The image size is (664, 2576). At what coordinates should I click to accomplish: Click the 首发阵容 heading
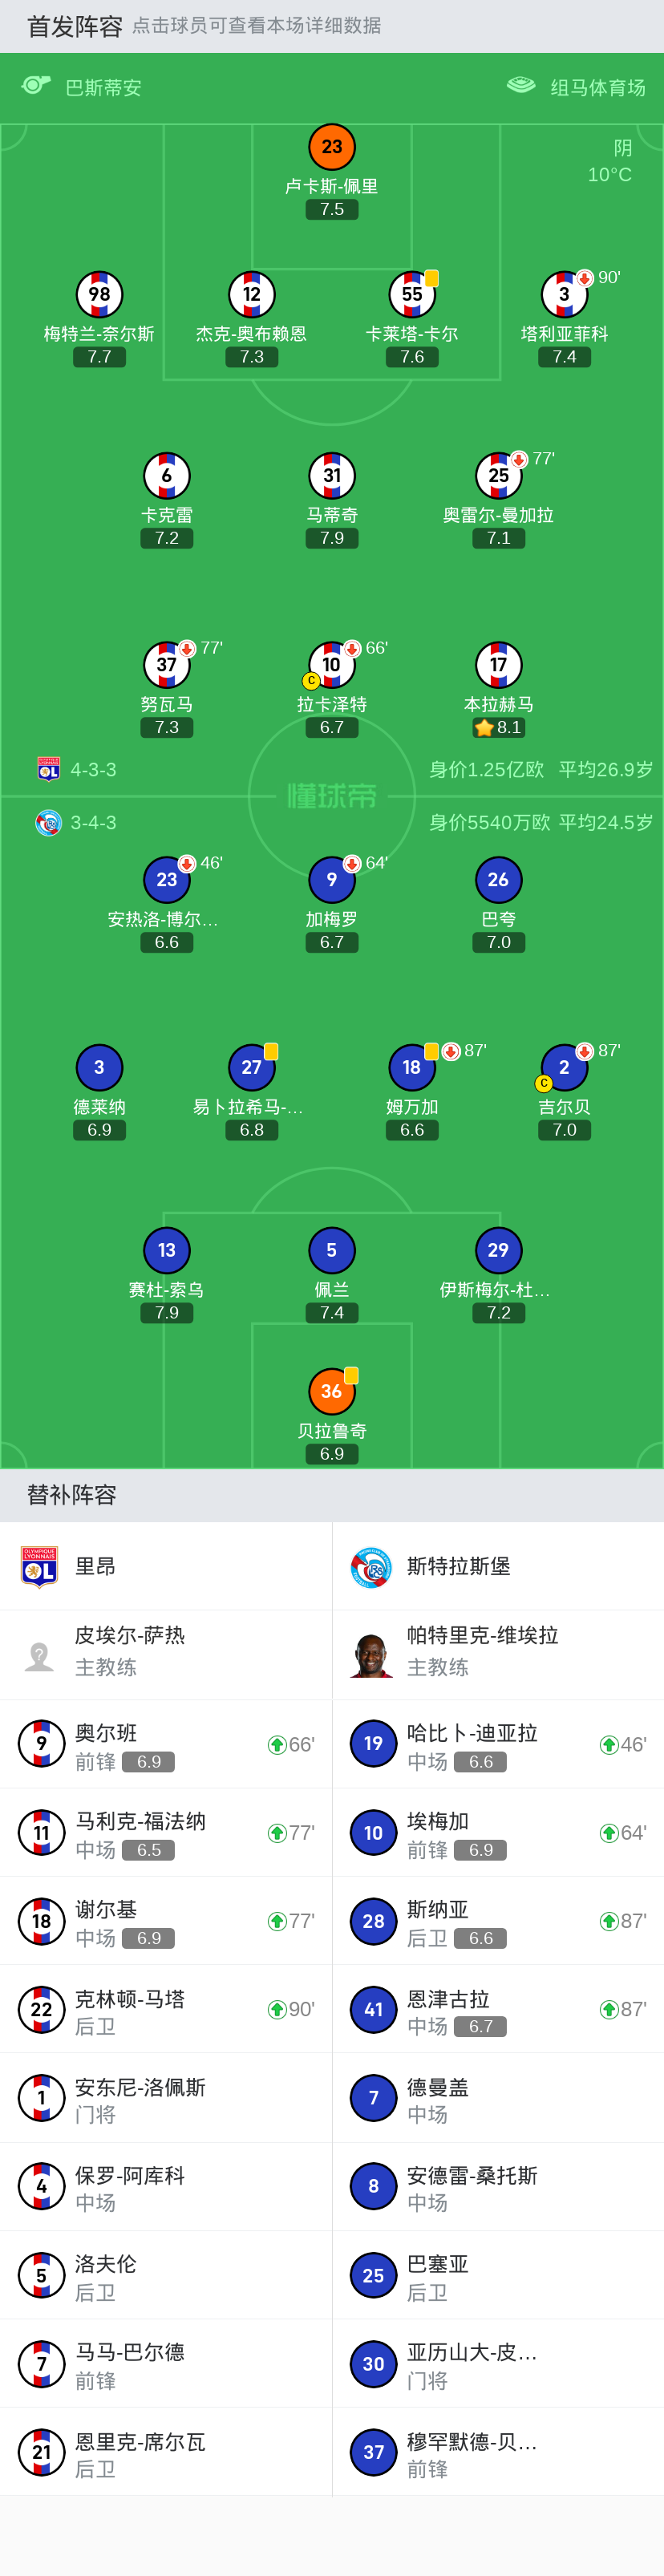(75, 26)
